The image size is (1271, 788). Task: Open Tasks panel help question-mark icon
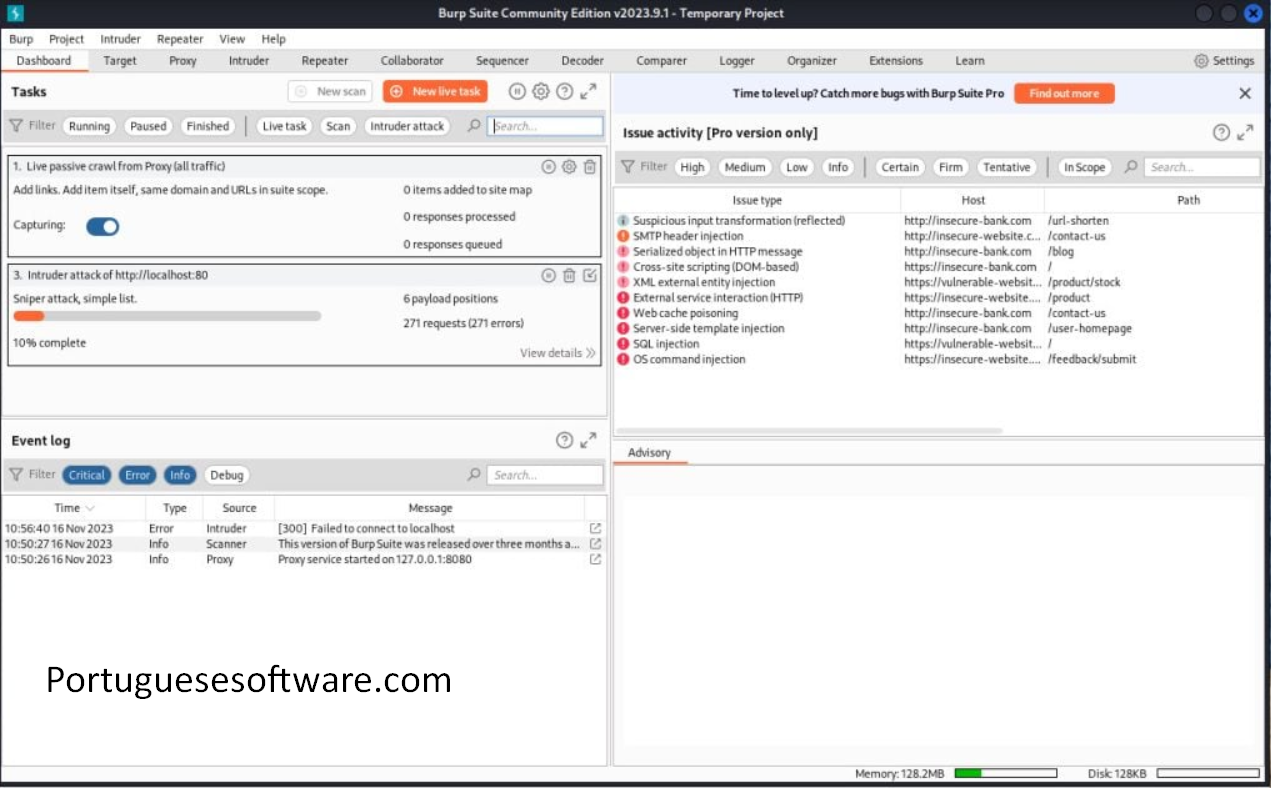tap(564, 91)
